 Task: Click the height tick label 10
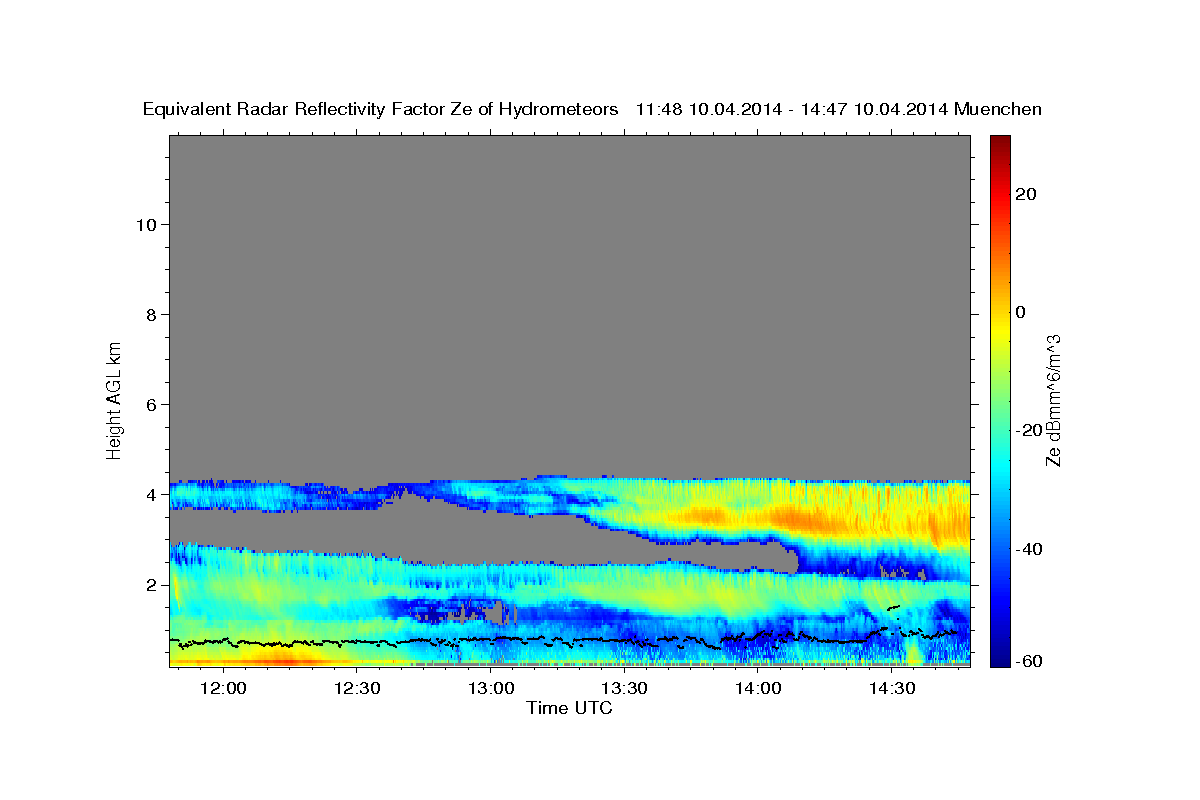pyautogui.click(x=146, y=225)
